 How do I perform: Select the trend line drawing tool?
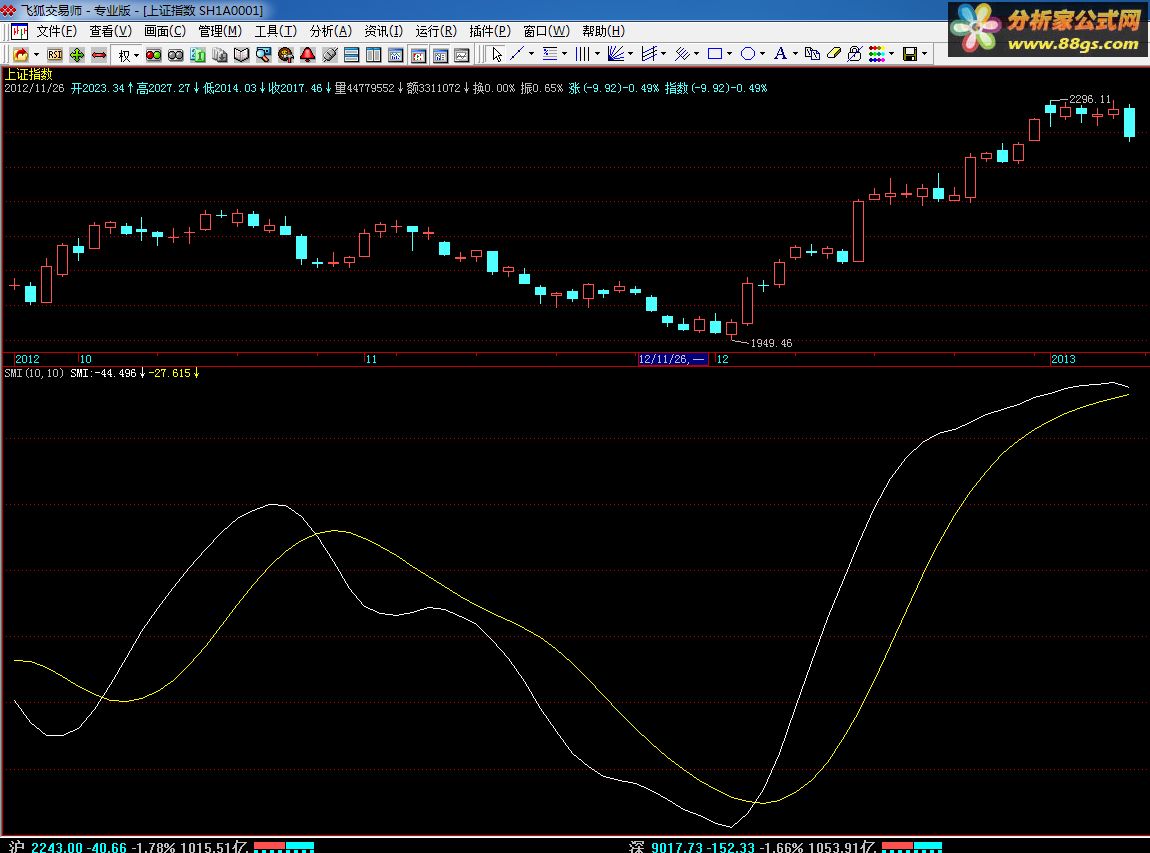click(x=516, y=54)
